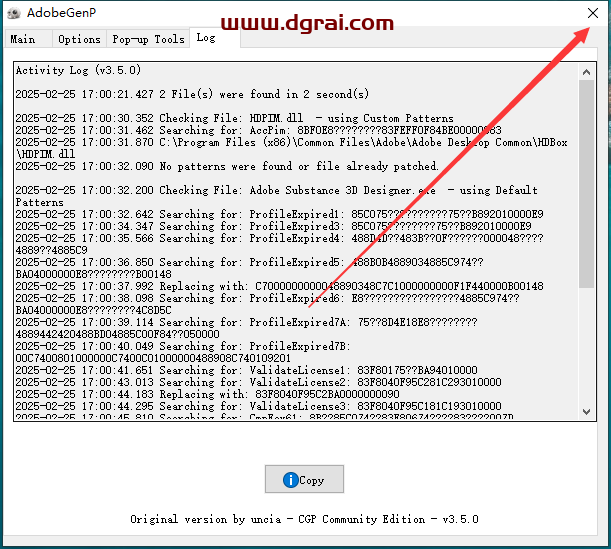Select the Log tab
The image size is (611, 549).
coord(215,37)
